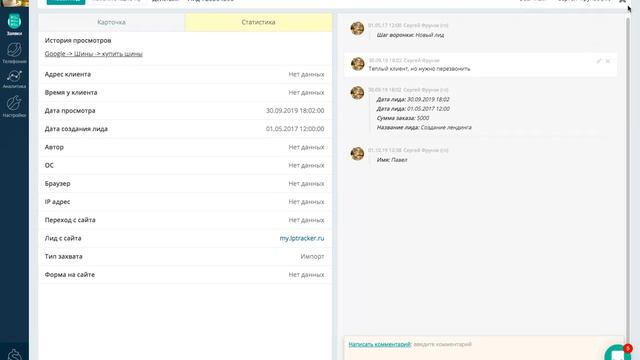This screenshot has width=640, height=360.
Task: Click avatar next to 'Сумма заказа: 5000' entry
Action: point(357,92)
